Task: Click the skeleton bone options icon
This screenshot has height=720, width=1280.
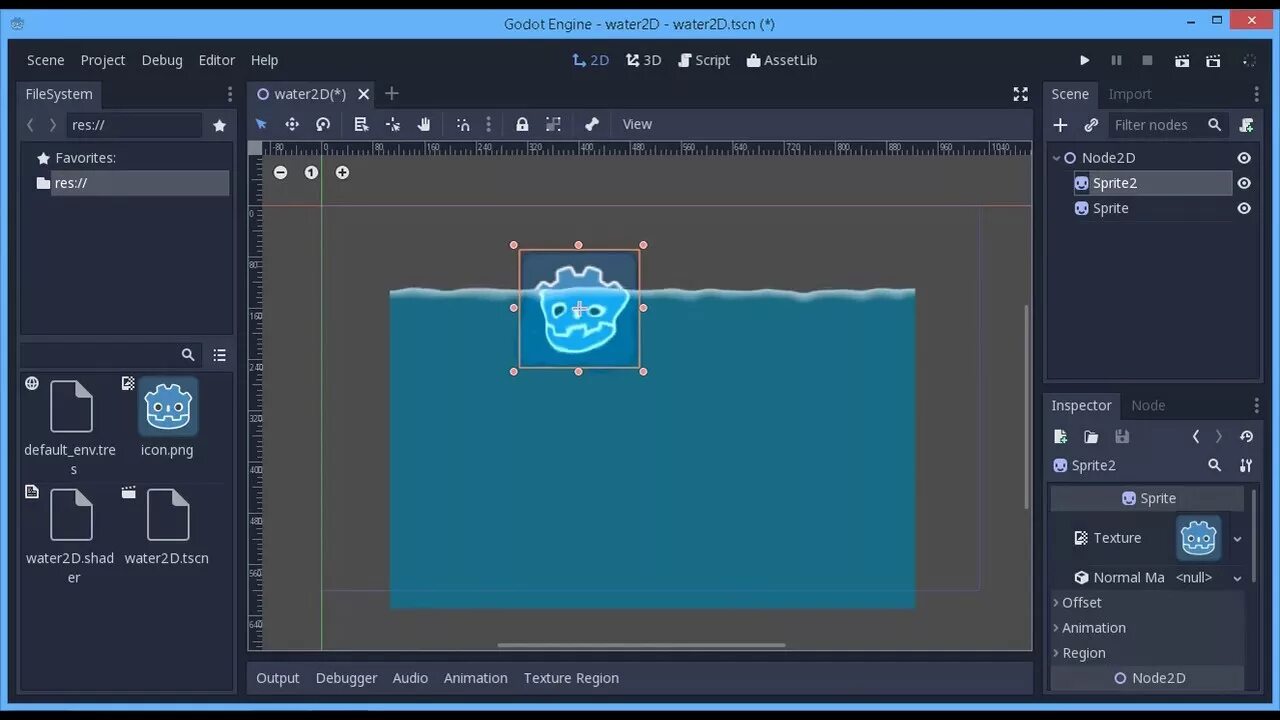Action: (x=592, y=124)
